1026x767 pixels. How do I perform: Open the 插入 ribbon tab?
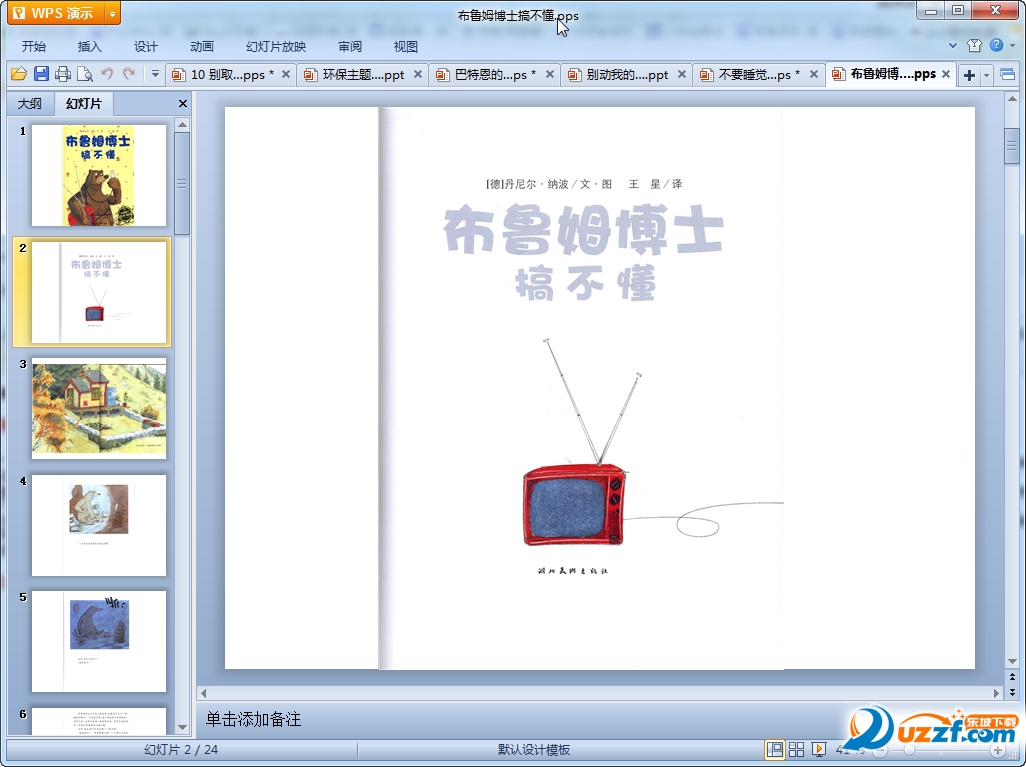90,46
